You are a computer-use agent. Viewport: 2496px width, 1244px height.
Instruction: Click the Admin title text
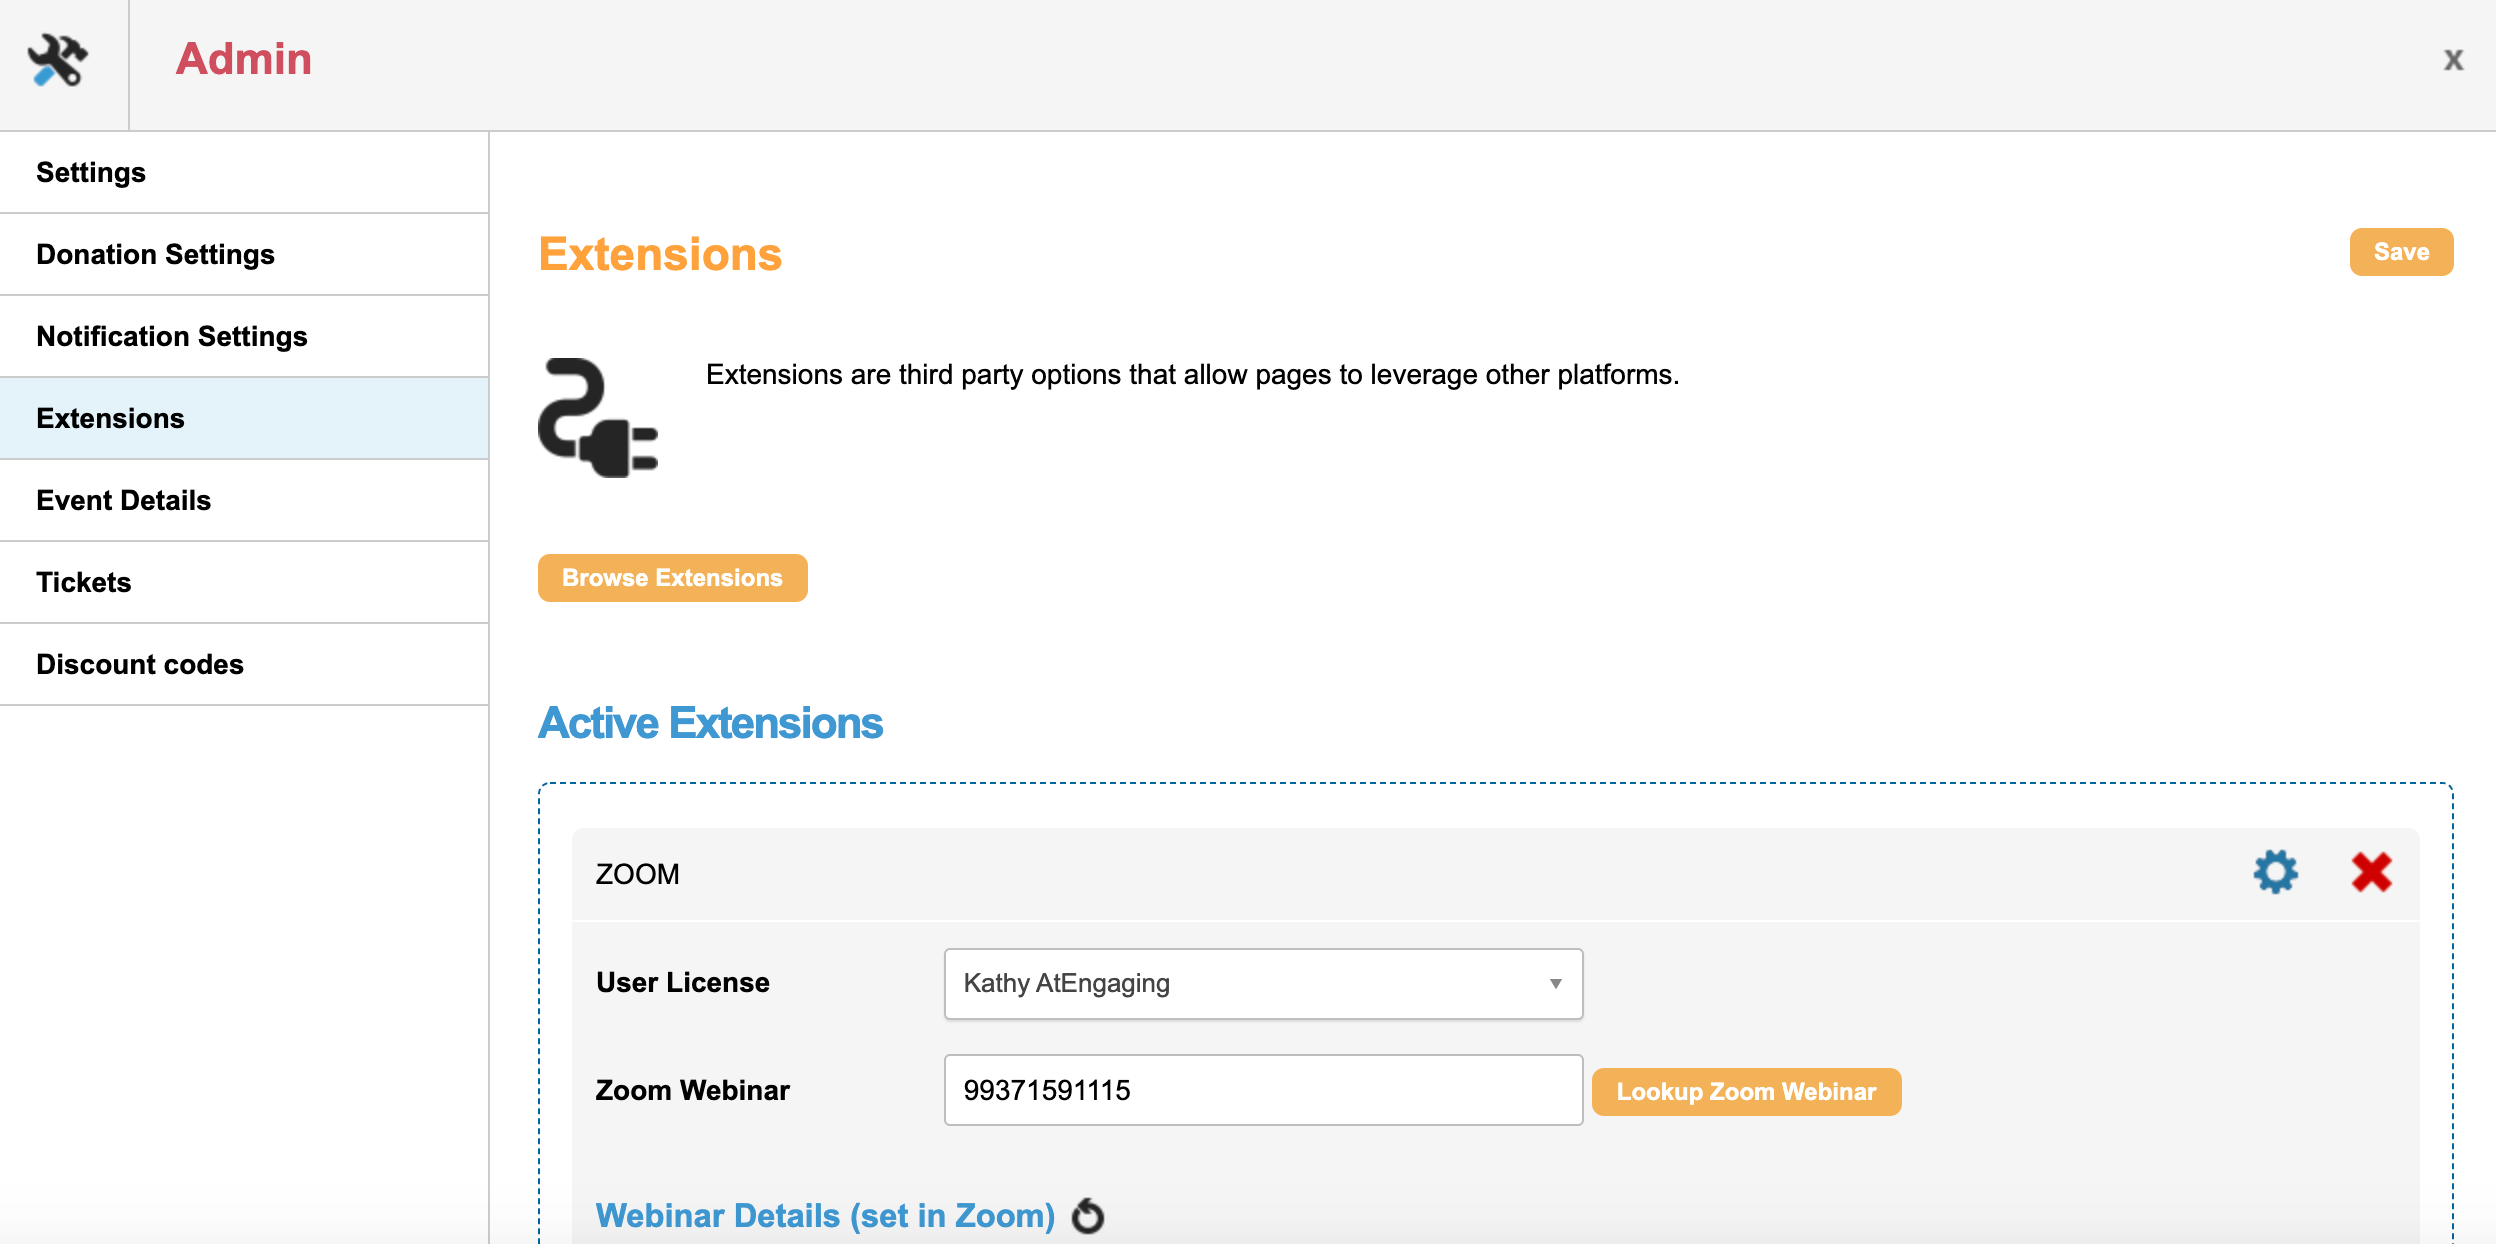click(x=244, y=59)
